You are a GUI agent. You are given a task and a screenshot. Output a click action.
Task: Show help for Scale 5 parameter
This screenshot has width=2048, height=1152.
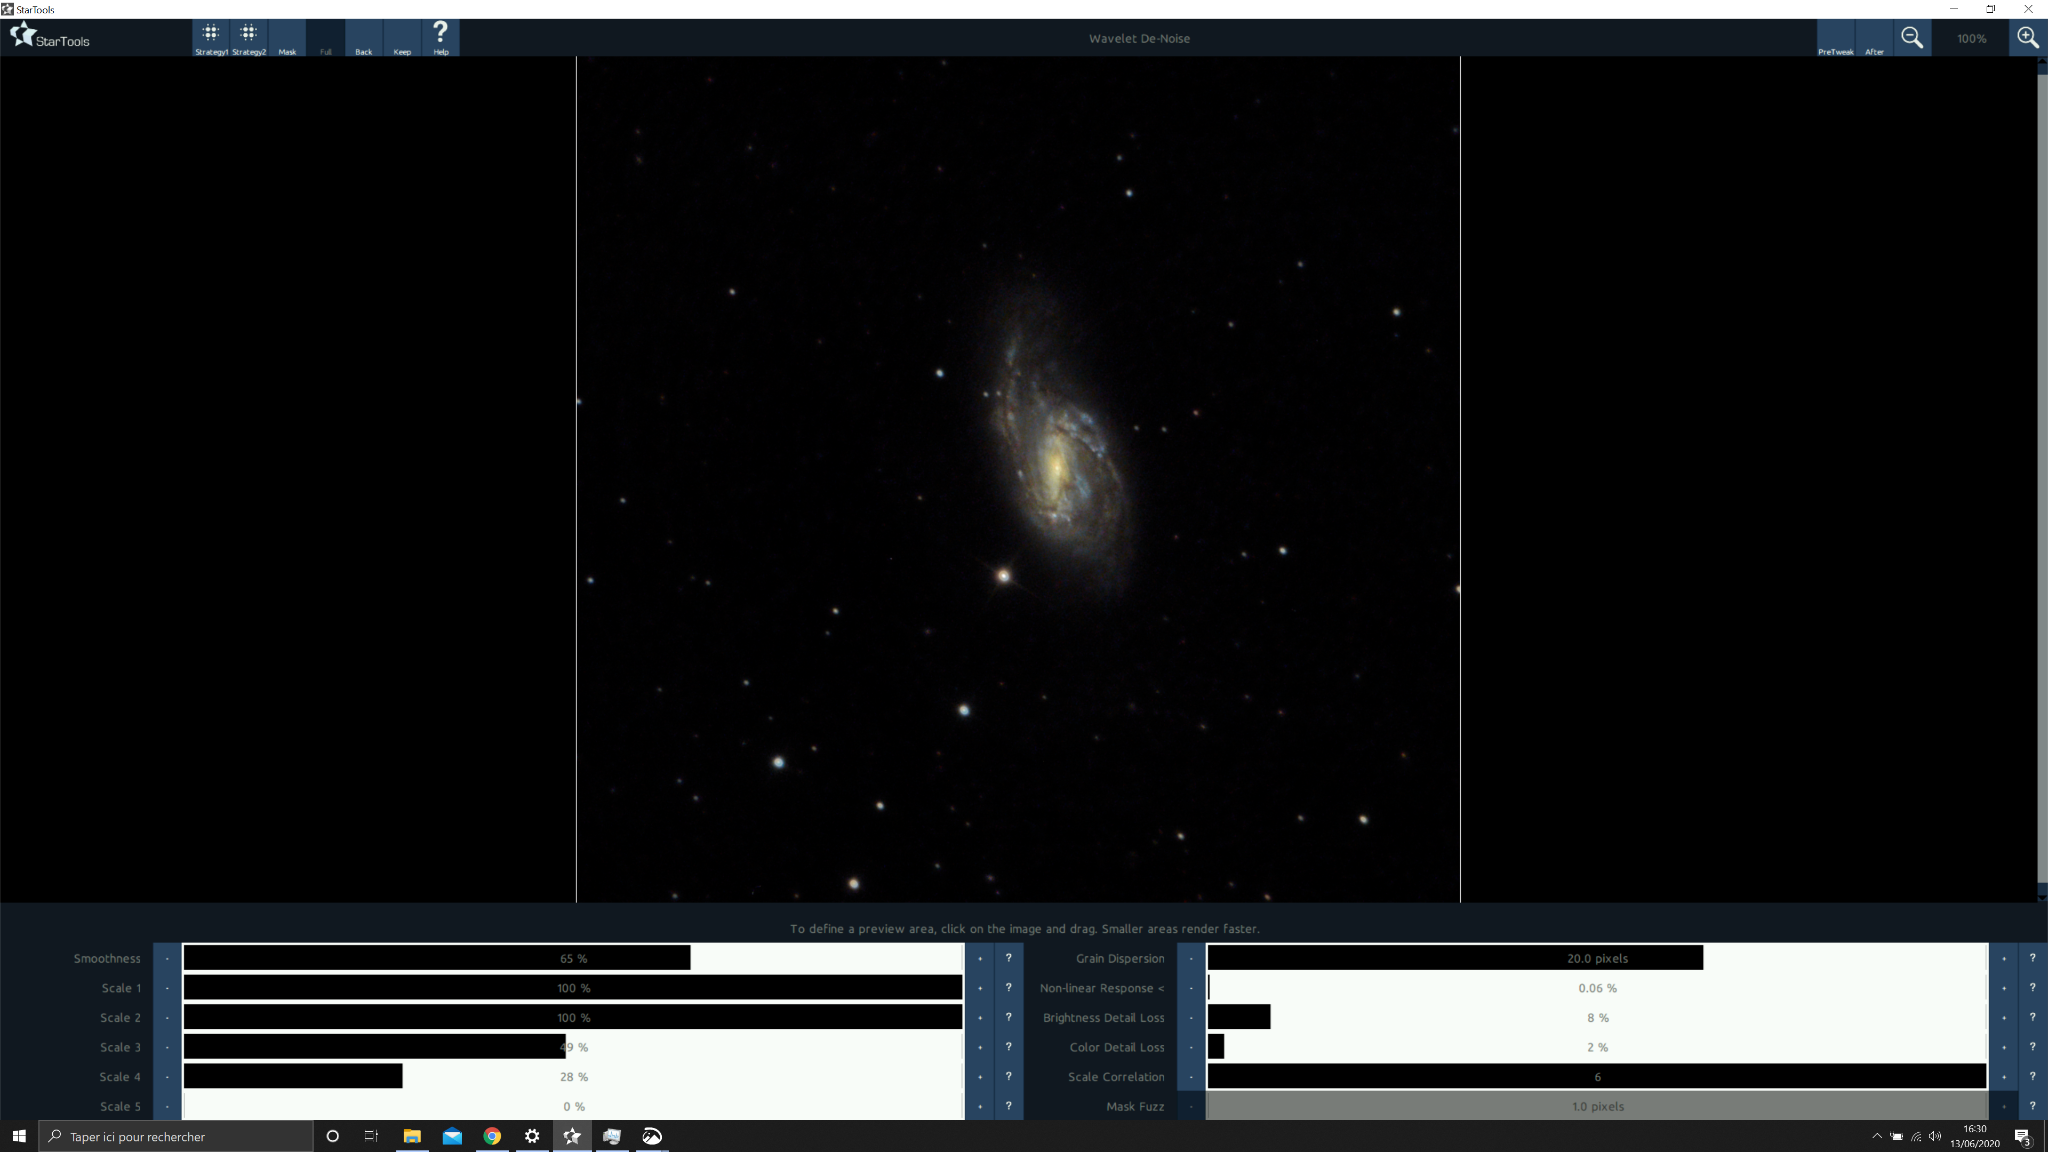[1008, 1106]
